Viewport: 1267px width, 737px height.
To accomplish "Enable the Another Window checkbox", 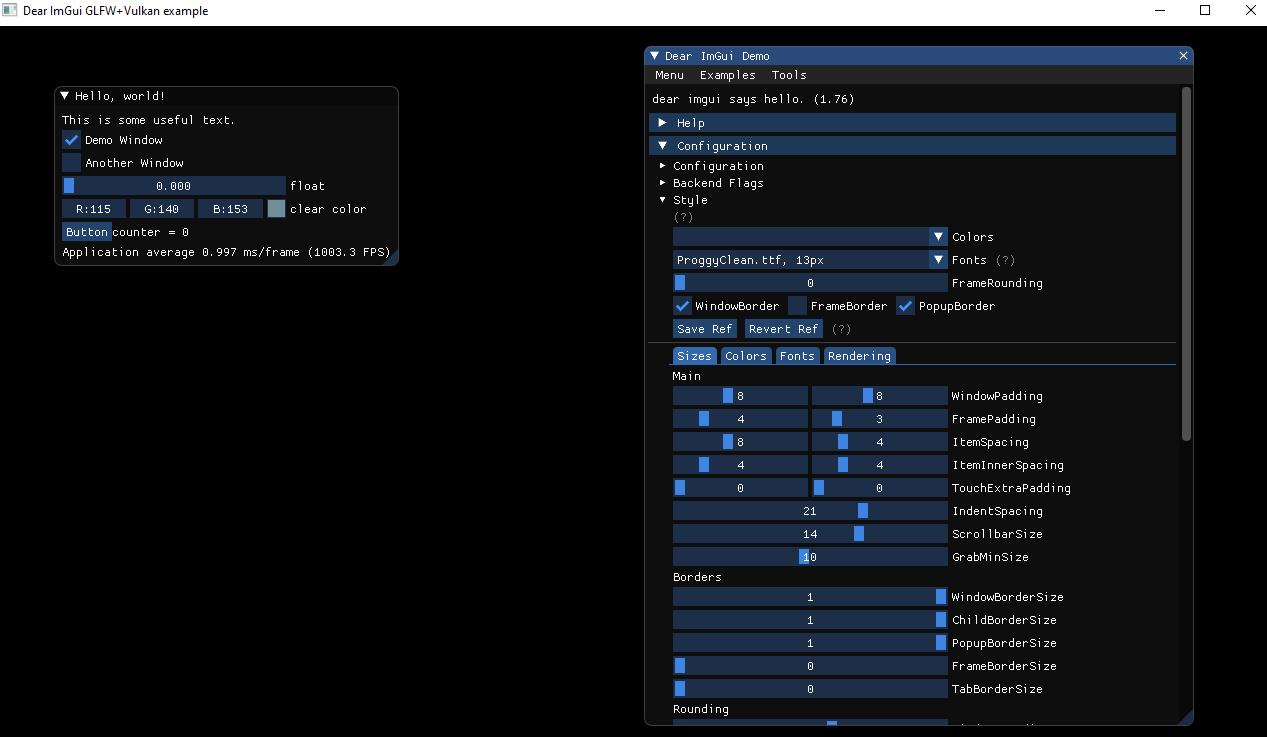I will pyautogui.click(x=70, y=162).
